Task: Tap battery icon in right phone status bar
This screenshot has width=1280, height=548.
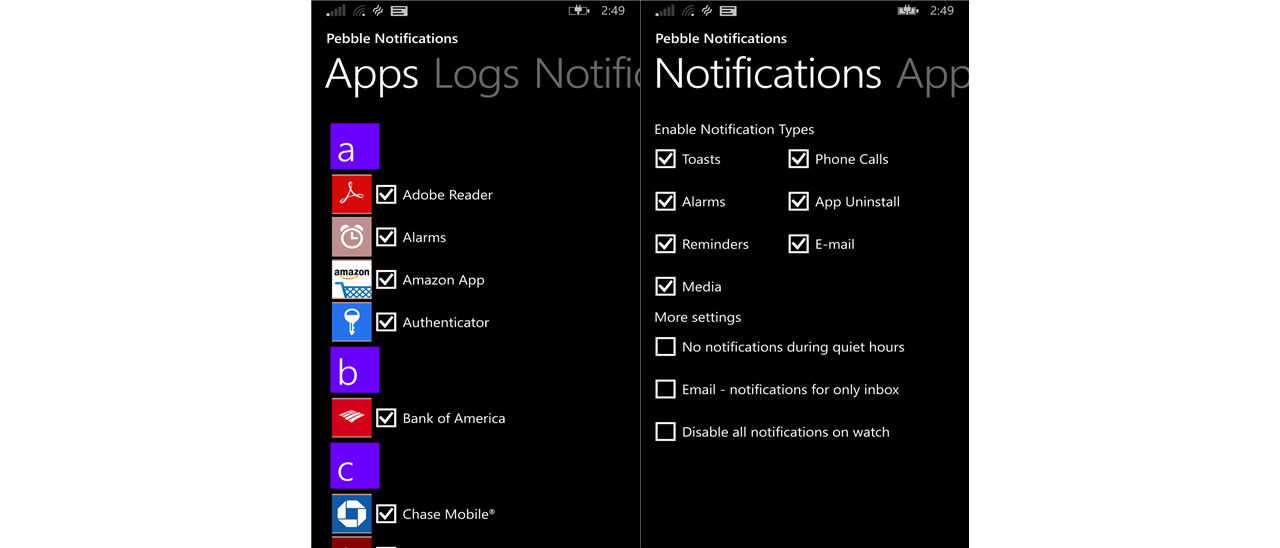Action: pyautogui.click(x=908, y=11)
